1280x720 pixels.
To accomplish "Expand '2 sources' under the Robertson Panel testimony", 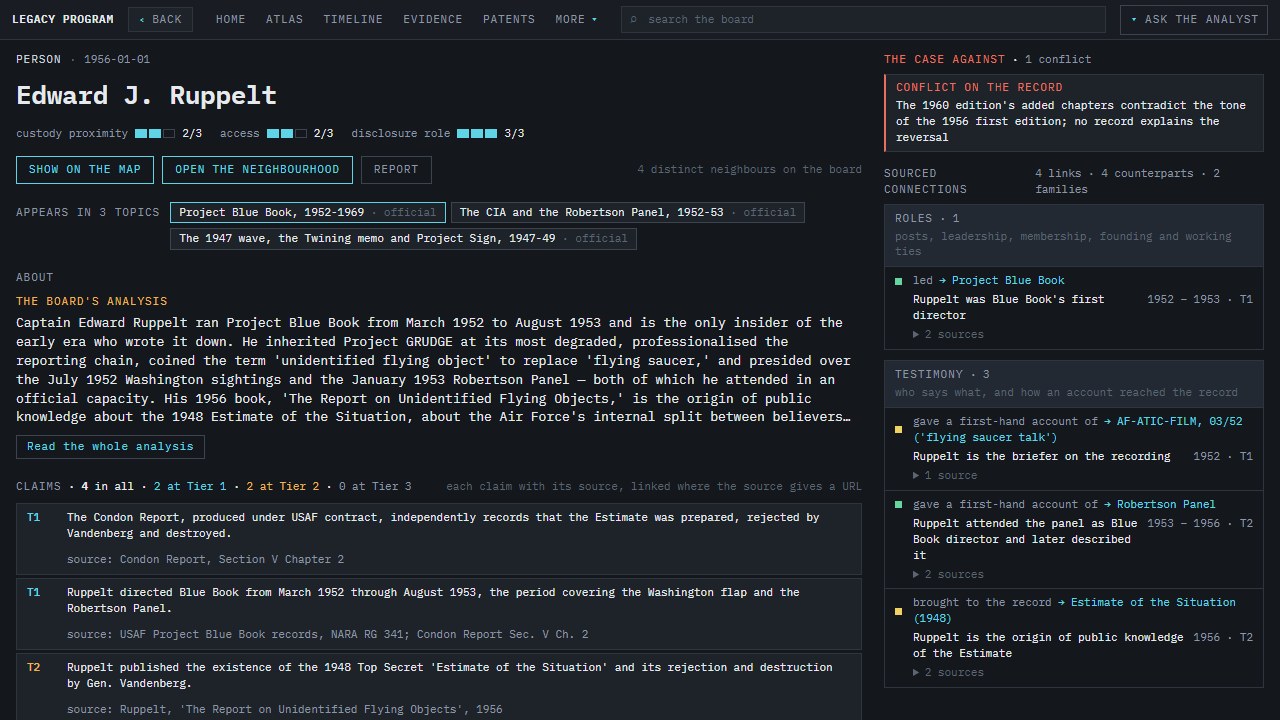I will (948, 574).
